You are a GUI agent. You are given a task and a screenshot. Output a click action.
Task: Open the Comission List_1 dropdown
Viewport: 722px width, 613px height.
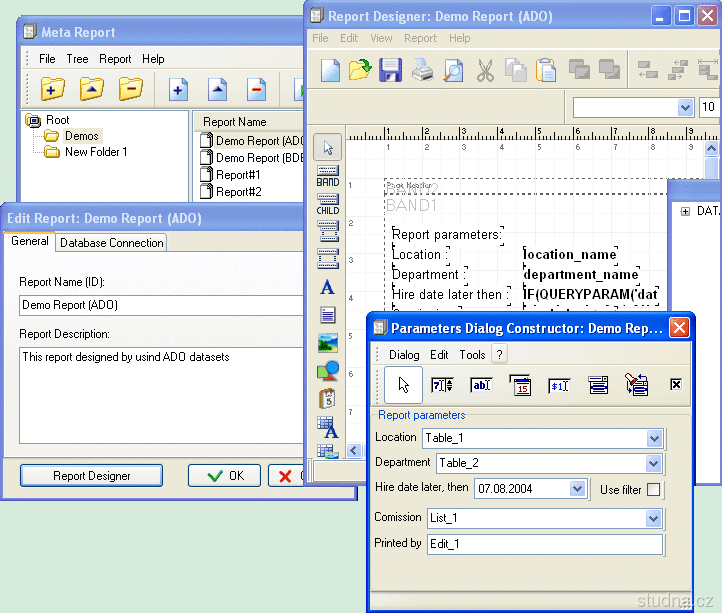point(654,518)
